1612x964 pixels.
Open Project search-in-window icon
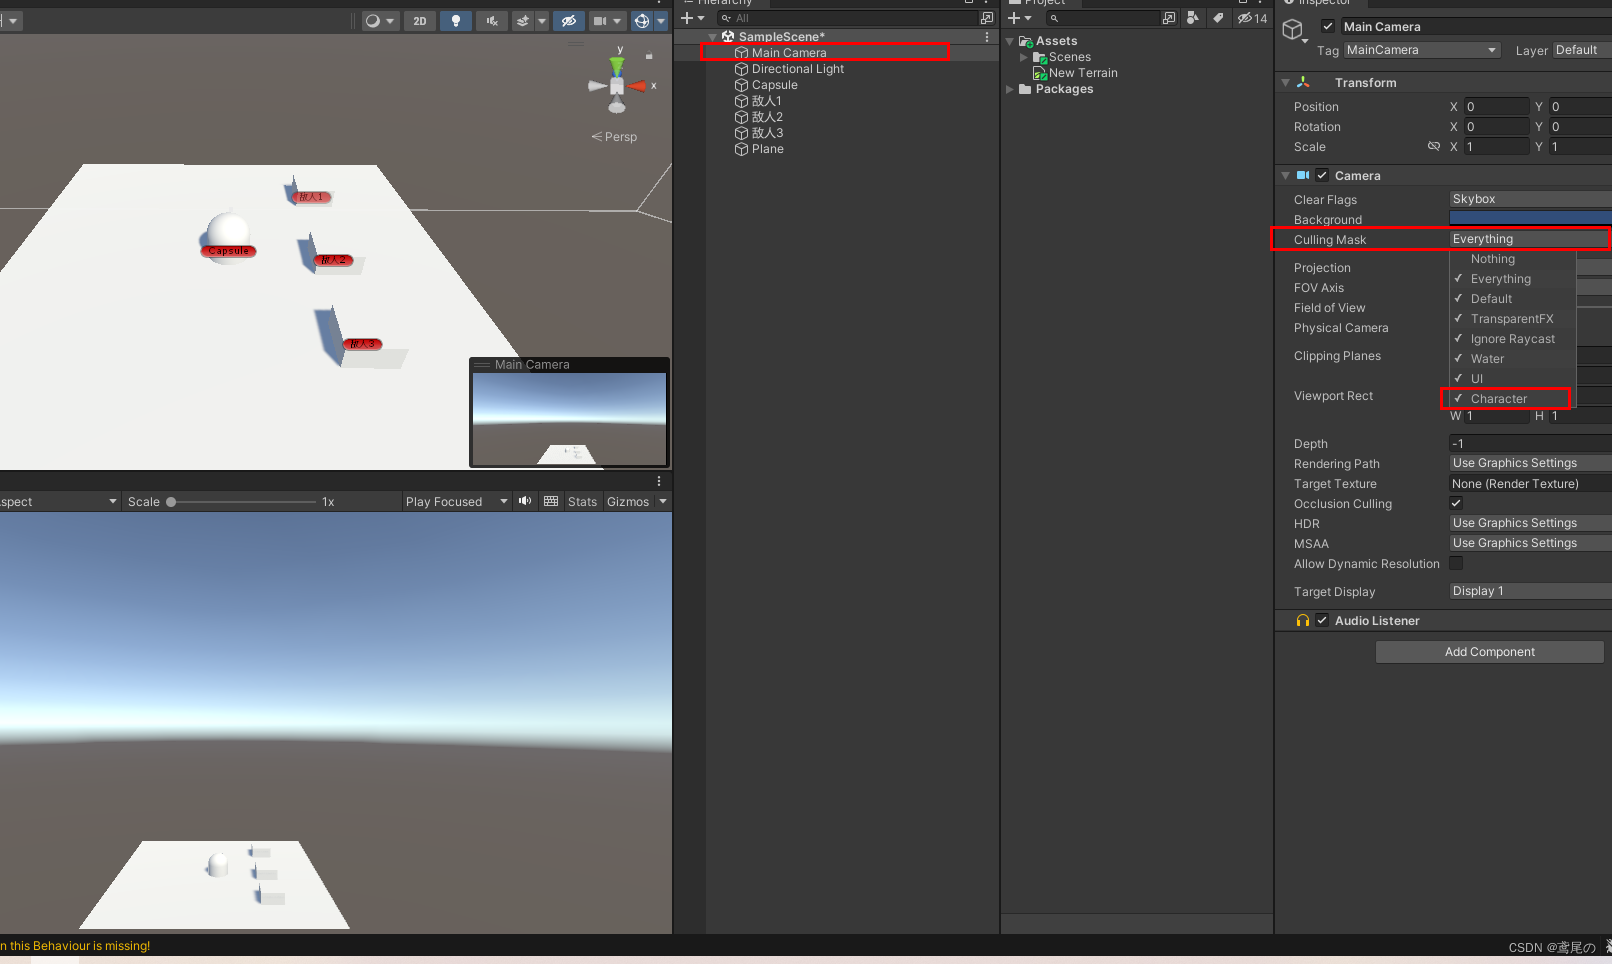click(1169, 18)
